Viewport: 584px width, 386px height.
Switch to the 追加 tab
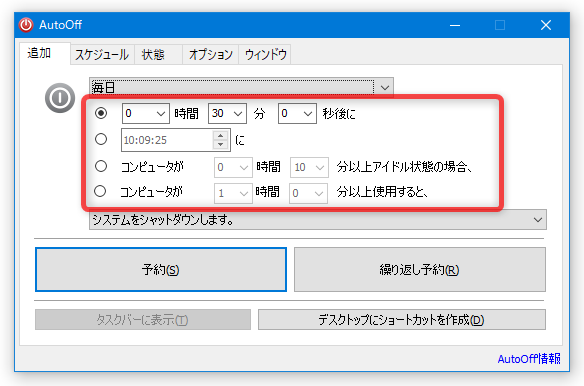tap(45, 53)
